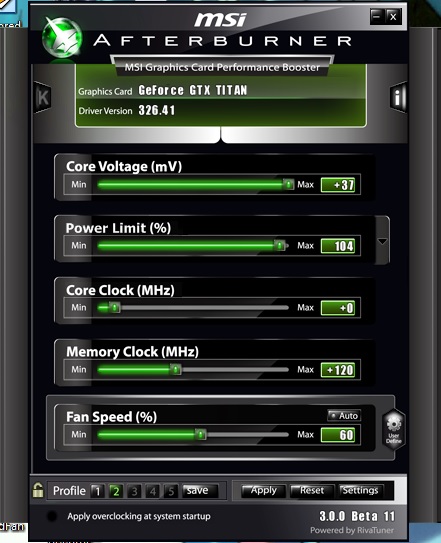Toggle the fan speed Auto button
This screenshot has height=543, width=441.
pyautogui.click(x=344, y=416)
